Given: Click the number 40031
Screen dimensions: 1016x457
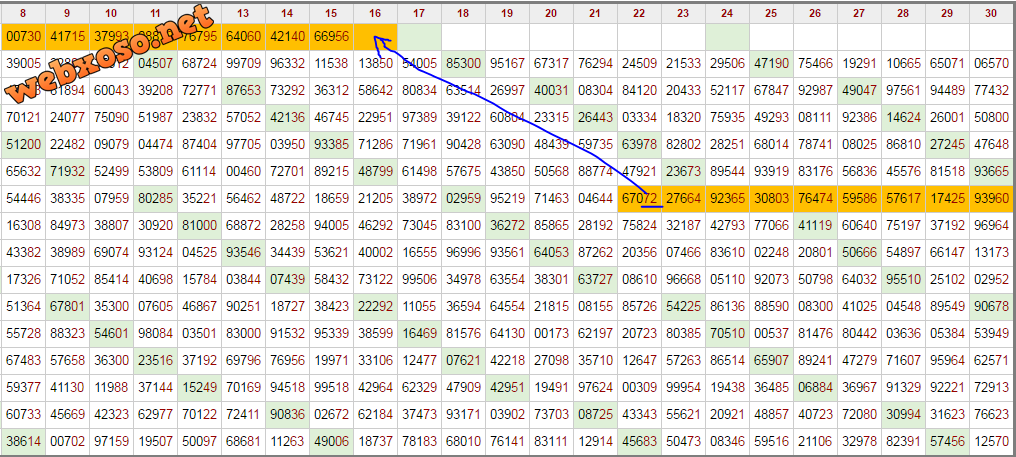Looking at the screenshot, I should tap(551, 91).
